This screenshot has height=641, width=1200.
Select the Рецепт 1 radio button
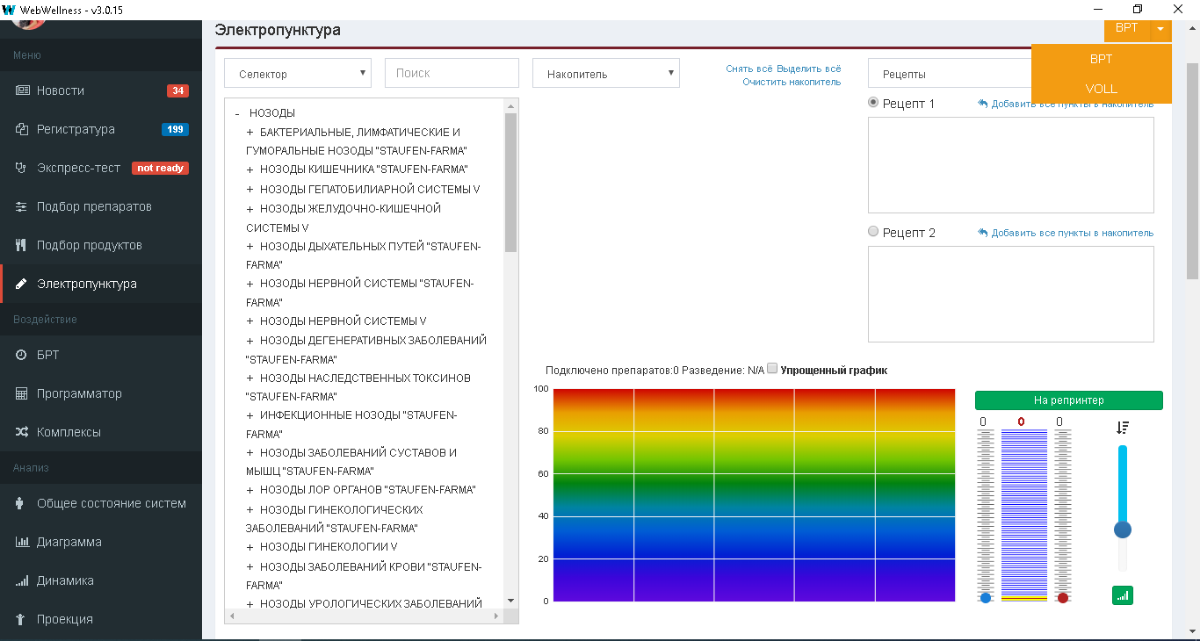(x=874, y=102)
